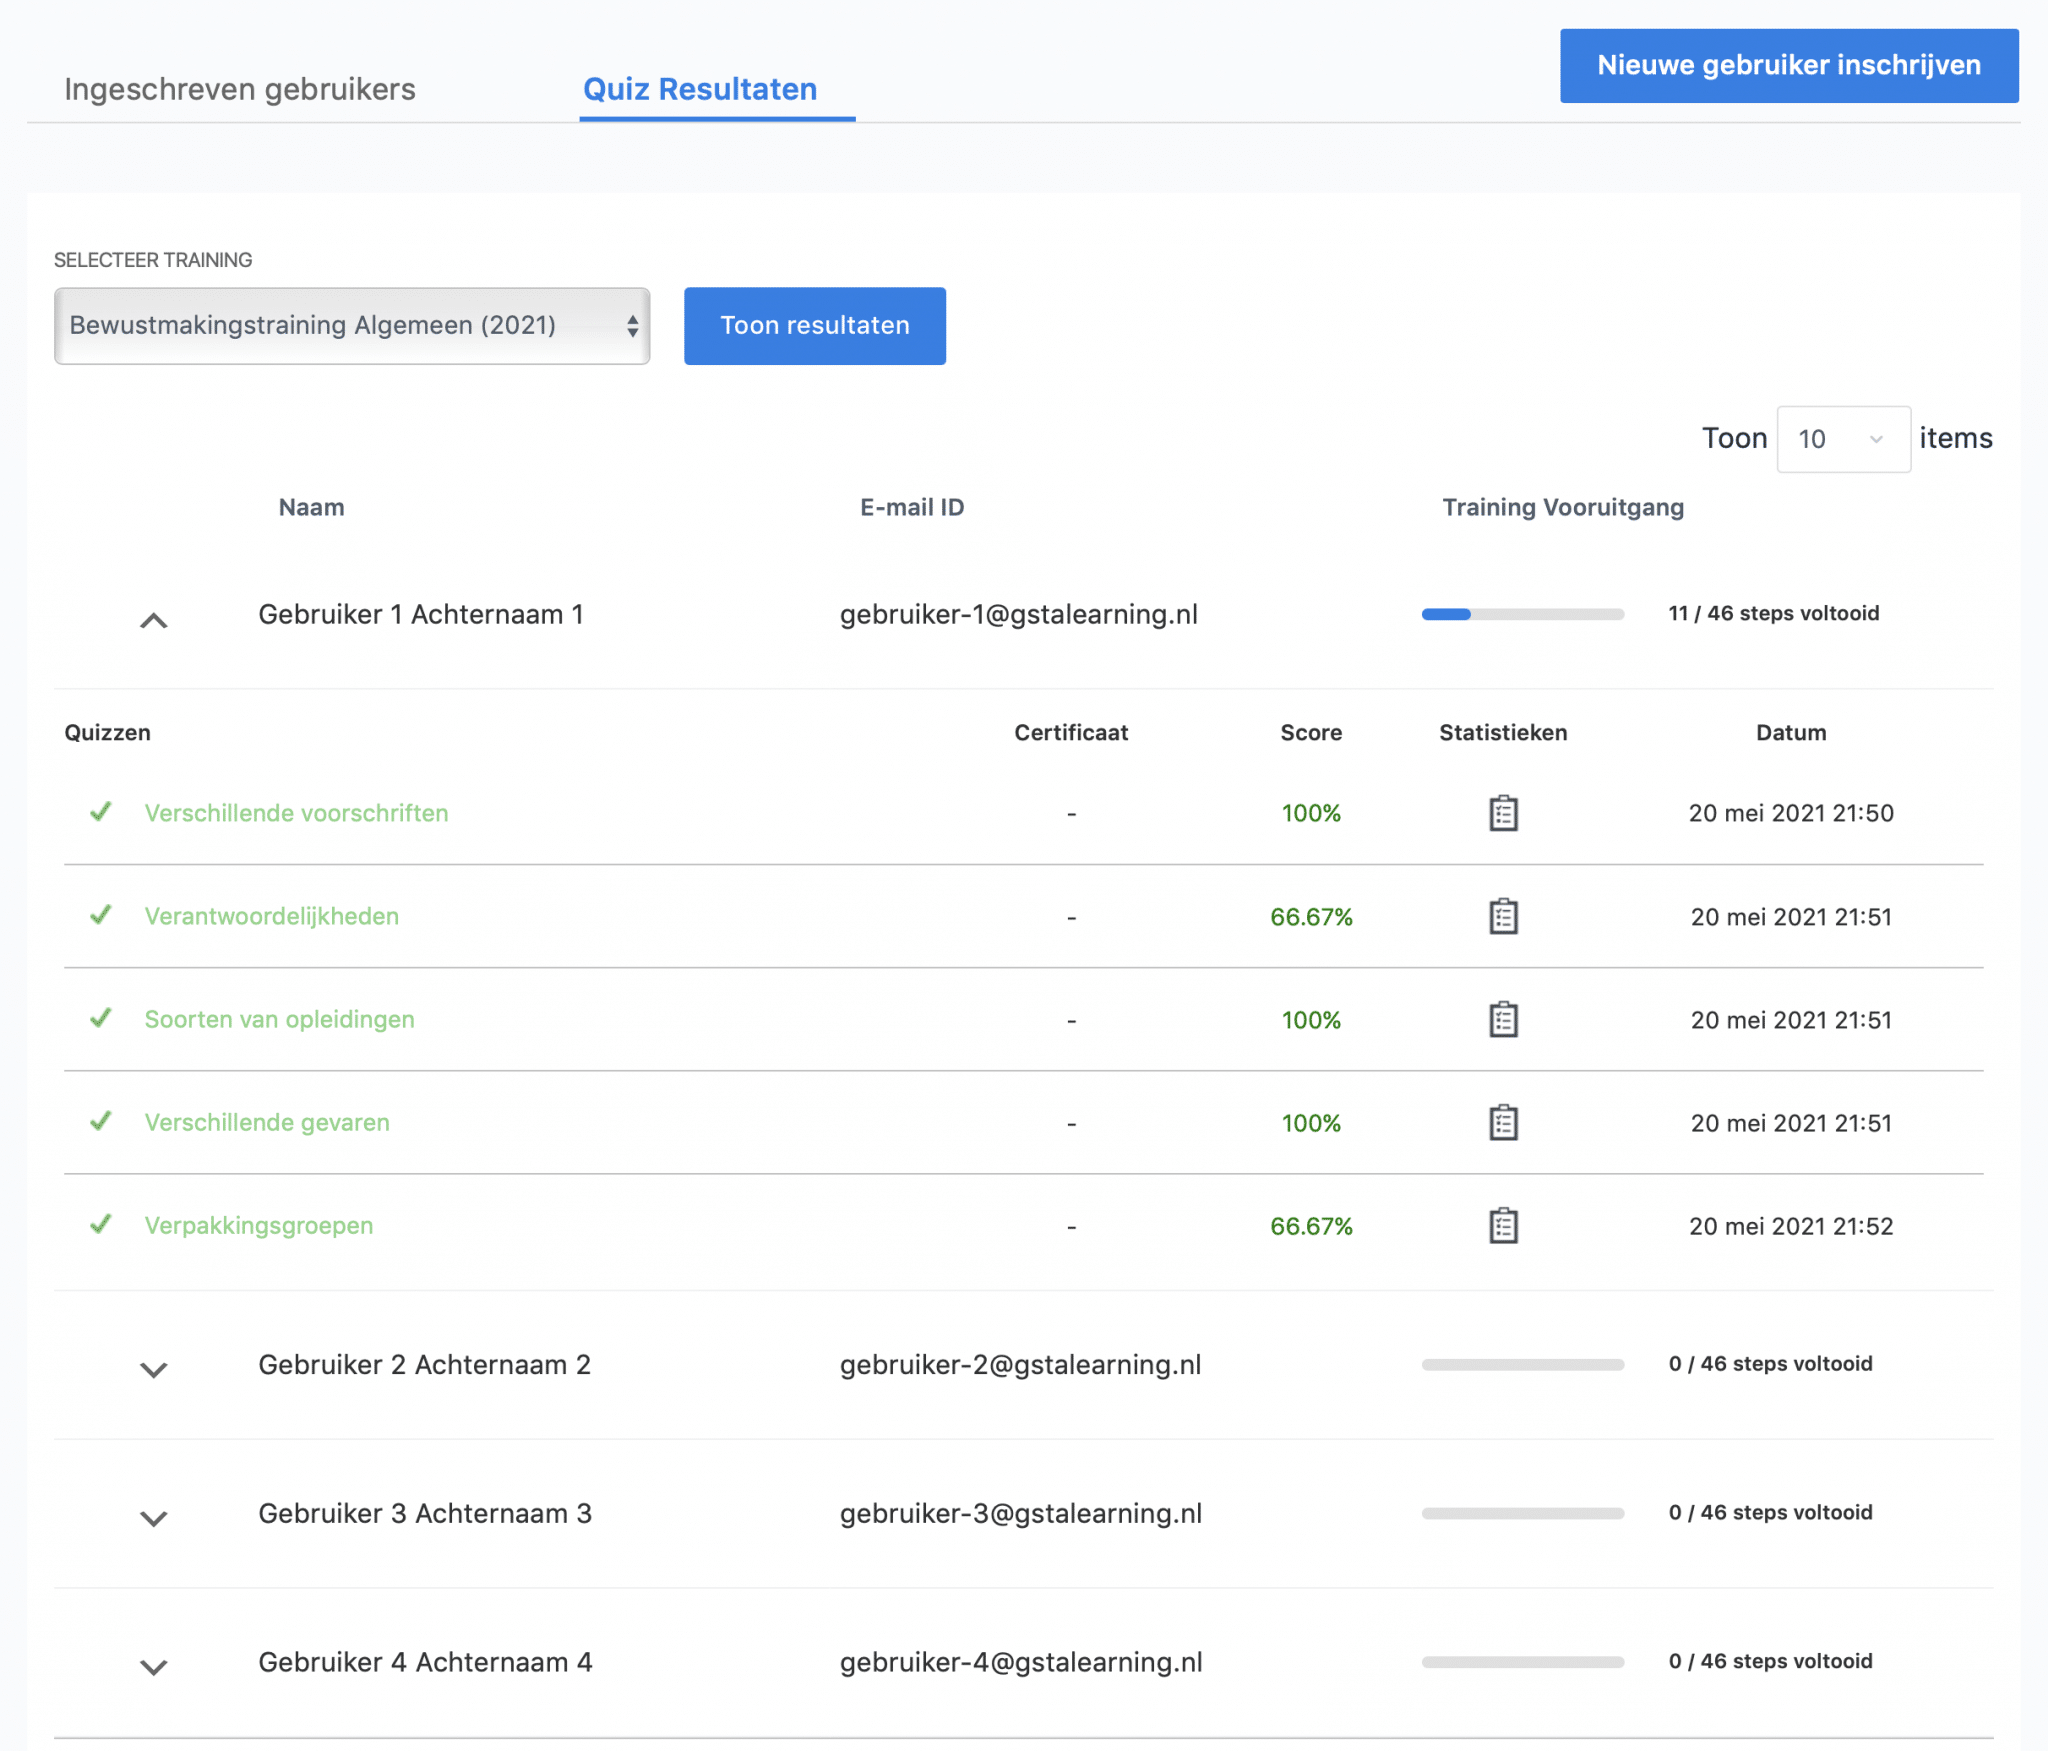The width and height of the screenshot is (2048, 1751).
Task: Click green checkmark beside Verpakkingsgroepen
Action: point(100,1223)
